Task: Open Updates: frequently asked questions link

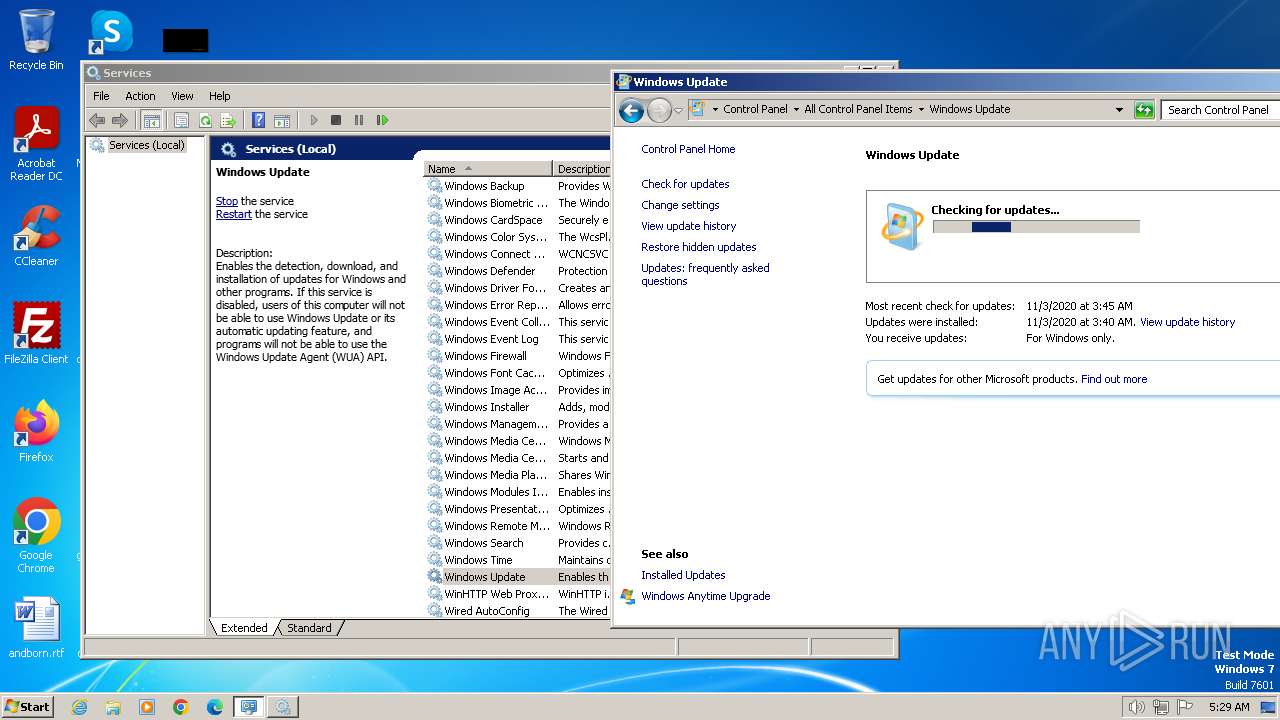Action: [x=705, y=274]
